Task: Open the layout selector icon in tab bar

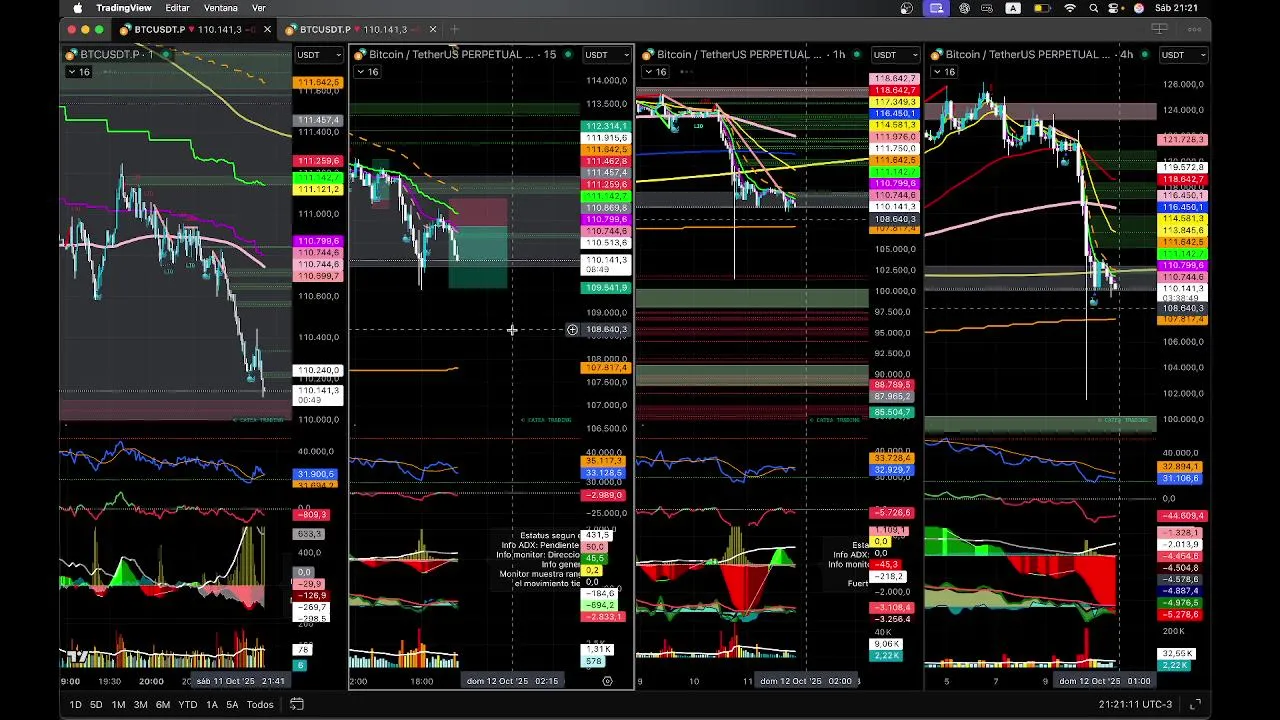Action: (1160, 29)
